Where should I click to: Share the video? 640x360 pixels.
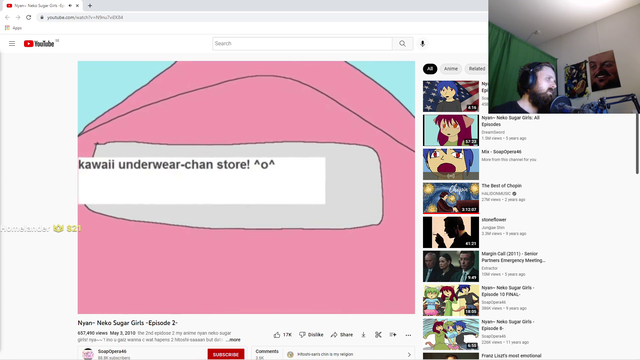(x=342, y=335)
